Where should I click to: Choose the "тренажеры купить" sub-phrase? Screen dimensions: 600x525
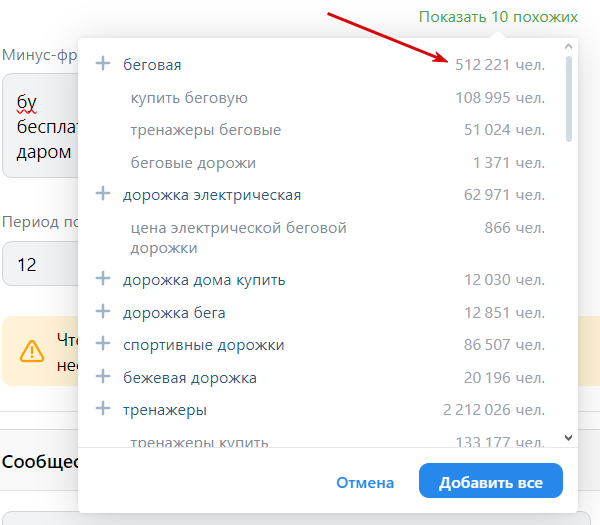(198, 442)
